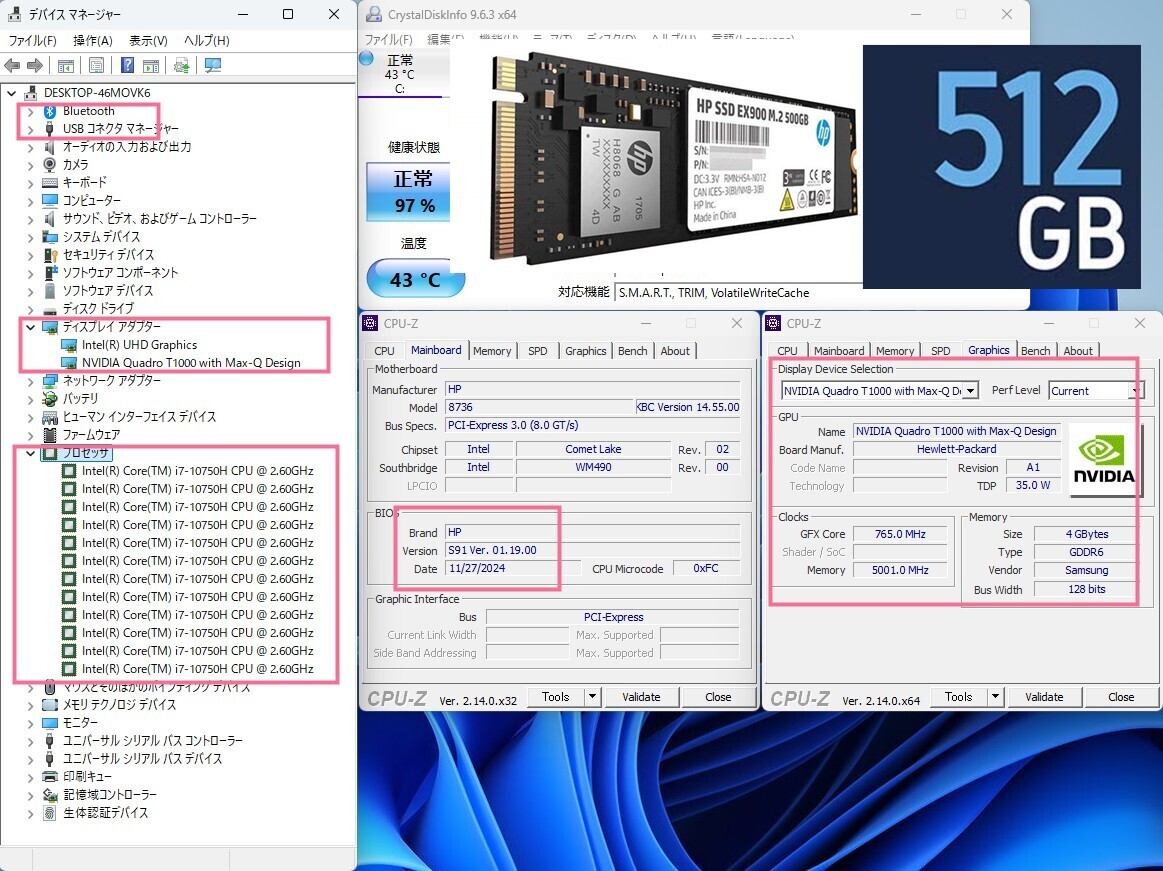Click the show/hide console tree toolbar icon

[66, 65]
